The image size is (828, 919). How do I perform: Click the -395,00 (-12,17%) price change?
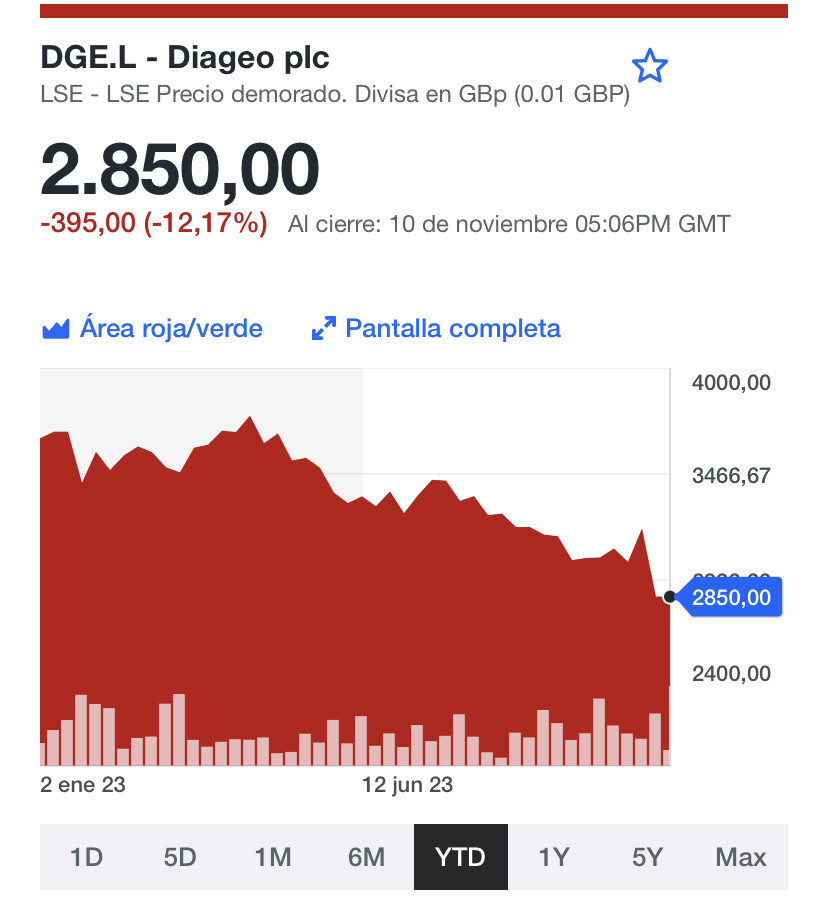click(154, 223)
